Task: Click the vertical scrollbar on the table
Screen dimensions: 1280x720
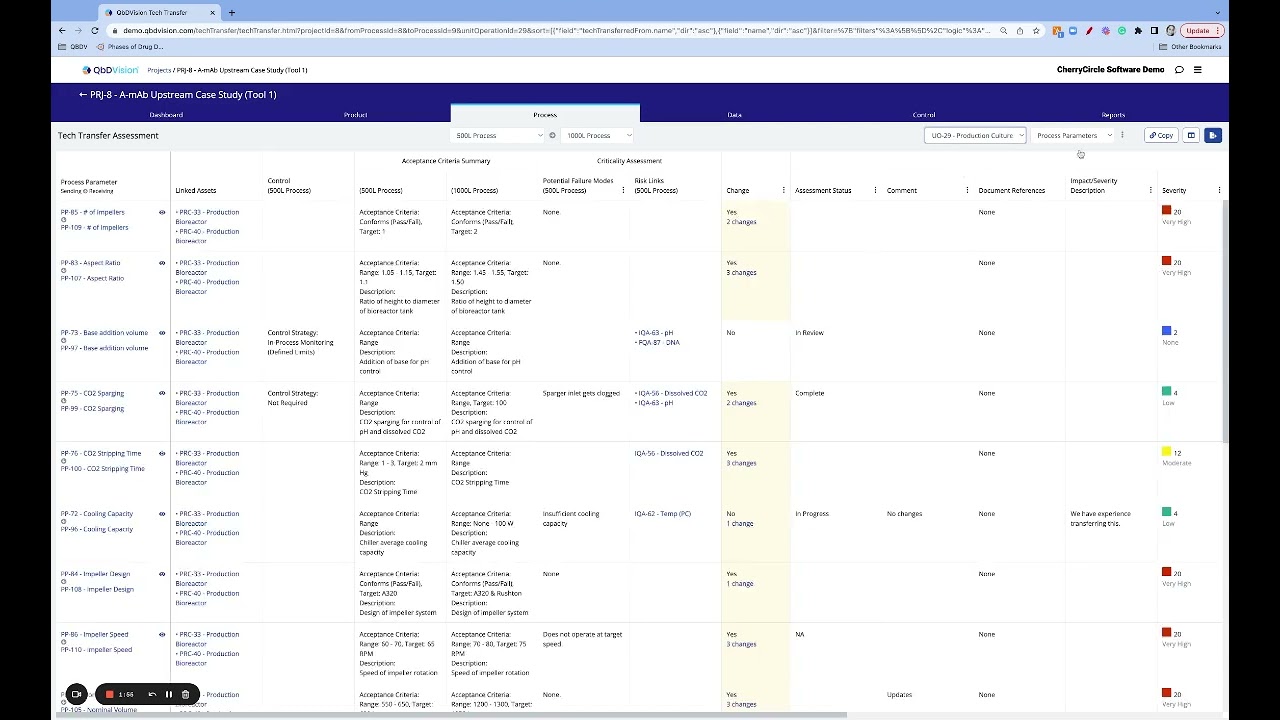Action: [x=1225, y=320]
